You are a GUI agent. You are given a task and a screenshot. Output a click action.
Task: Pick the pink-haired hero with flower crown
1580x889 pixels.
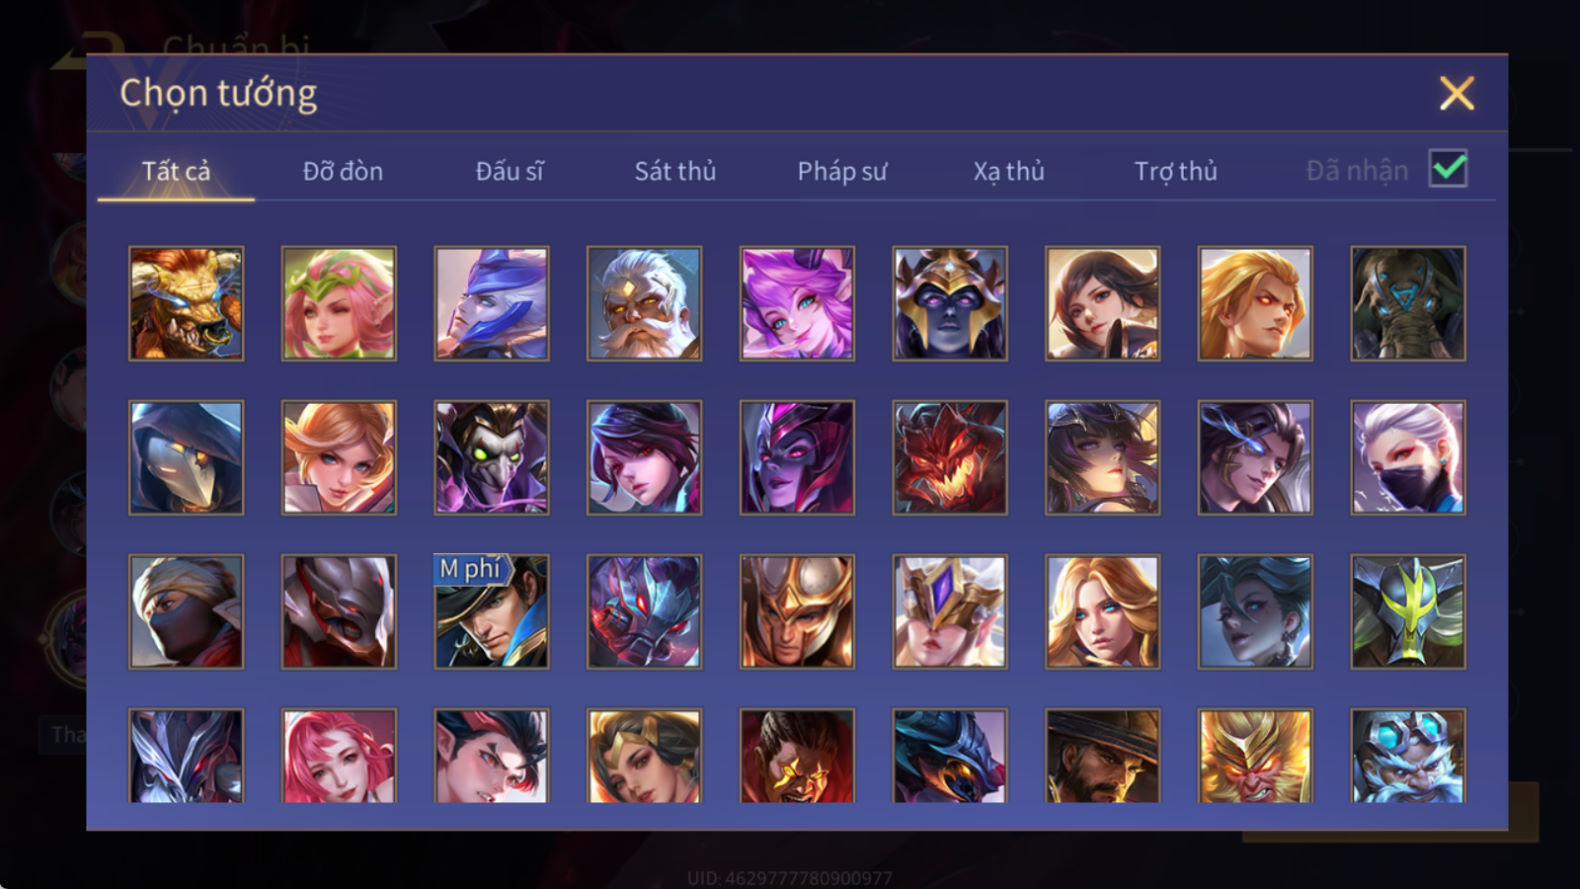(339, 304)
